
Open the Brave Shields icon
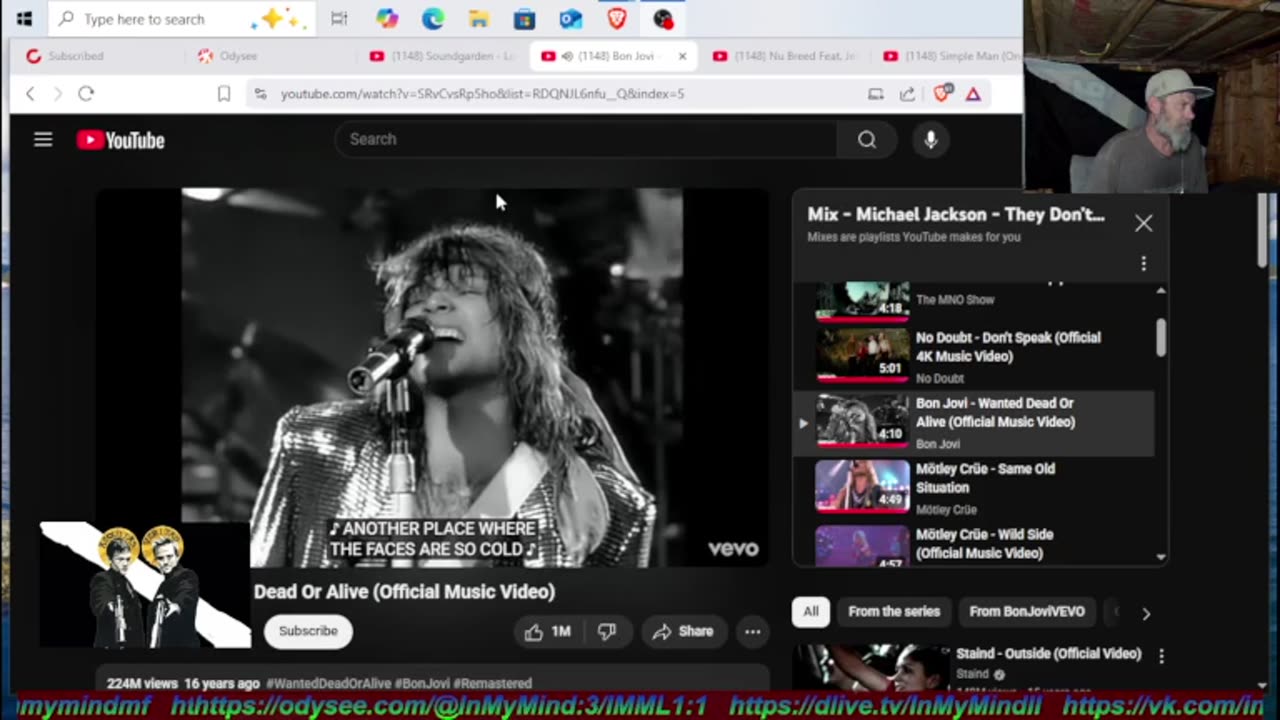coord(941,94)
